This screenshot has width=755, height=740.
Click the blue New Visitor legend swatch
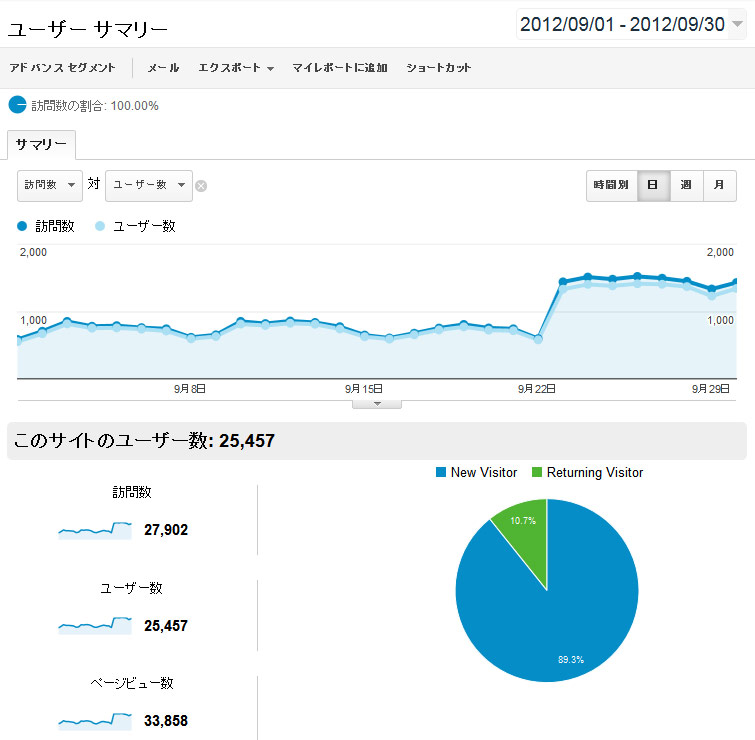click(440, 472)
